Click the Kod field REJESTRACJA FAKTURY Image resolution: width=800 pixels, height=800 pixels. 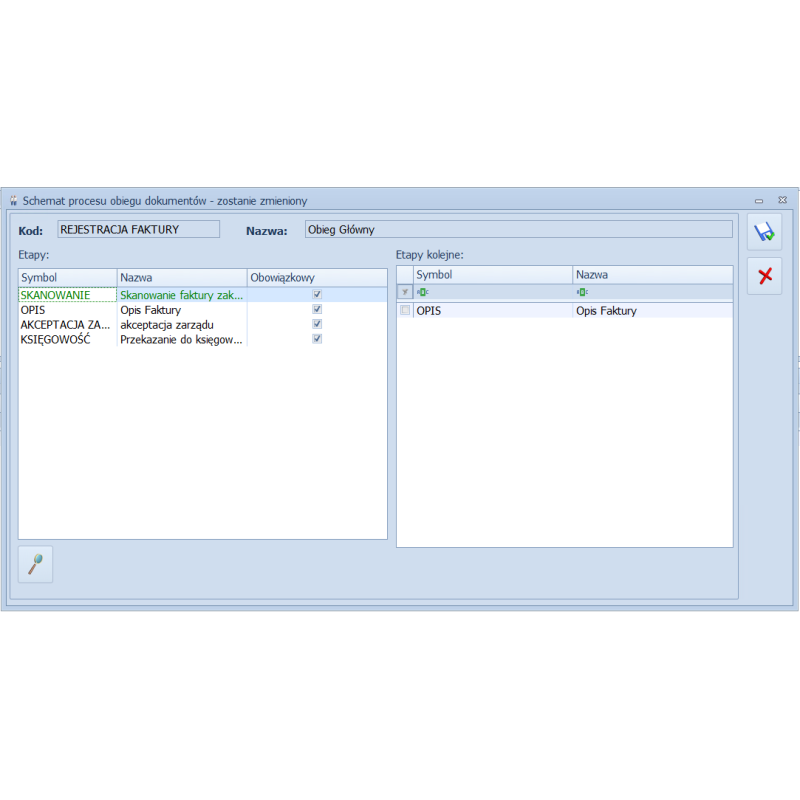pyautogui.click(x=138, y=229)
